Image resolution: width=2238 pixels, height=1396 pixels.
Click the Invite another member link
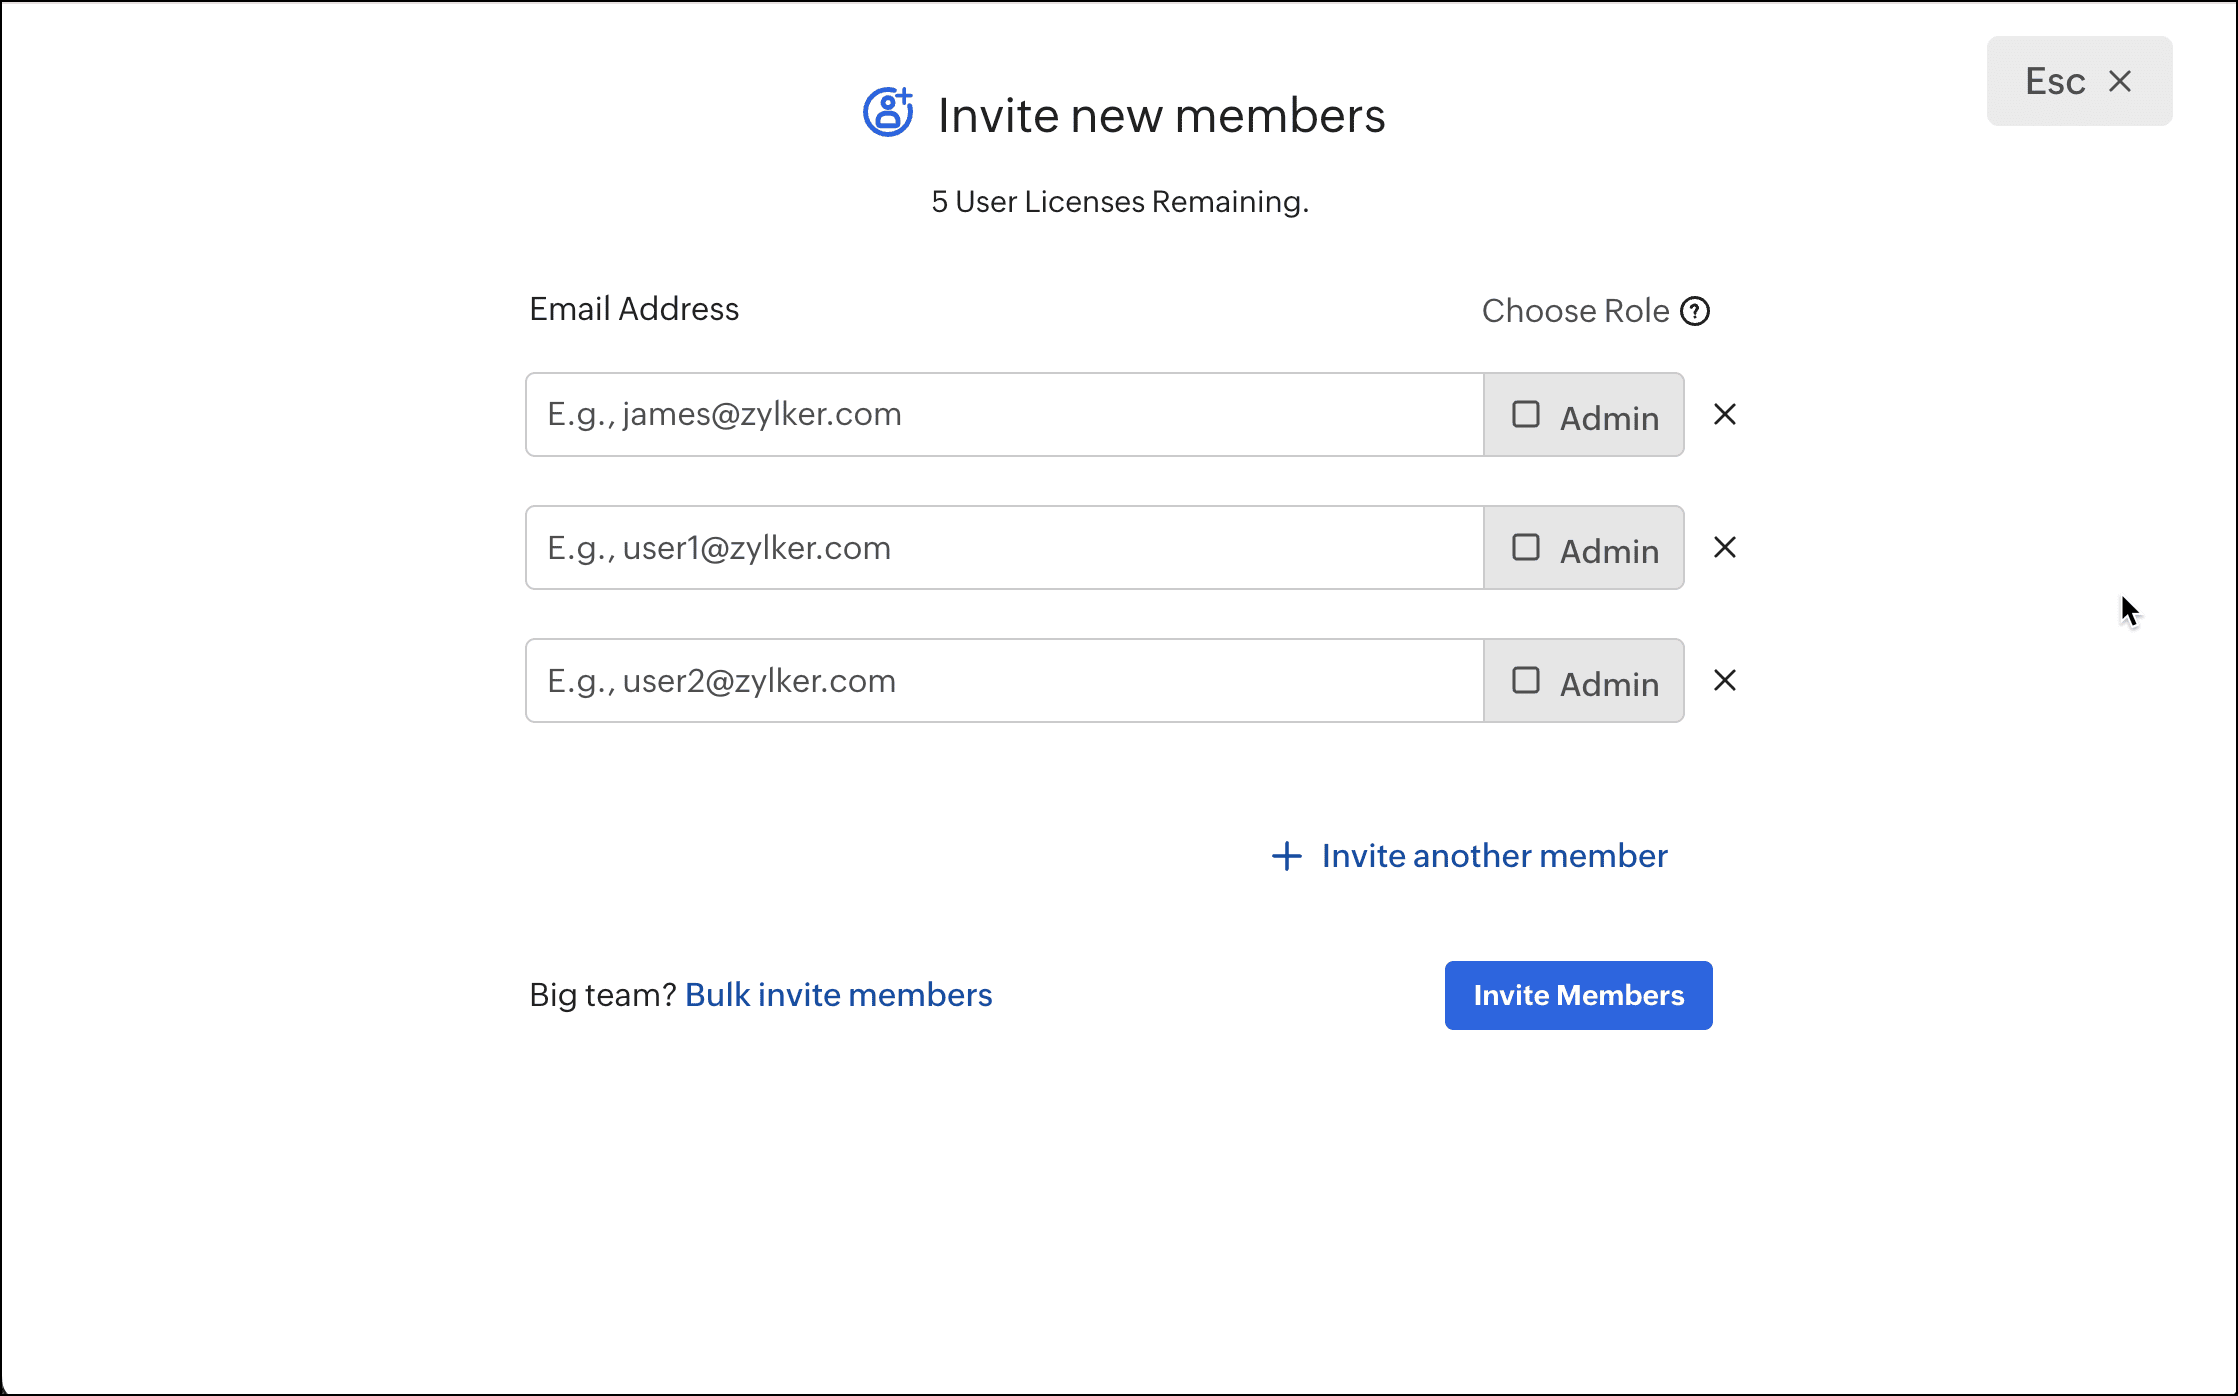pyautogui.click(x=1494, y=856)
